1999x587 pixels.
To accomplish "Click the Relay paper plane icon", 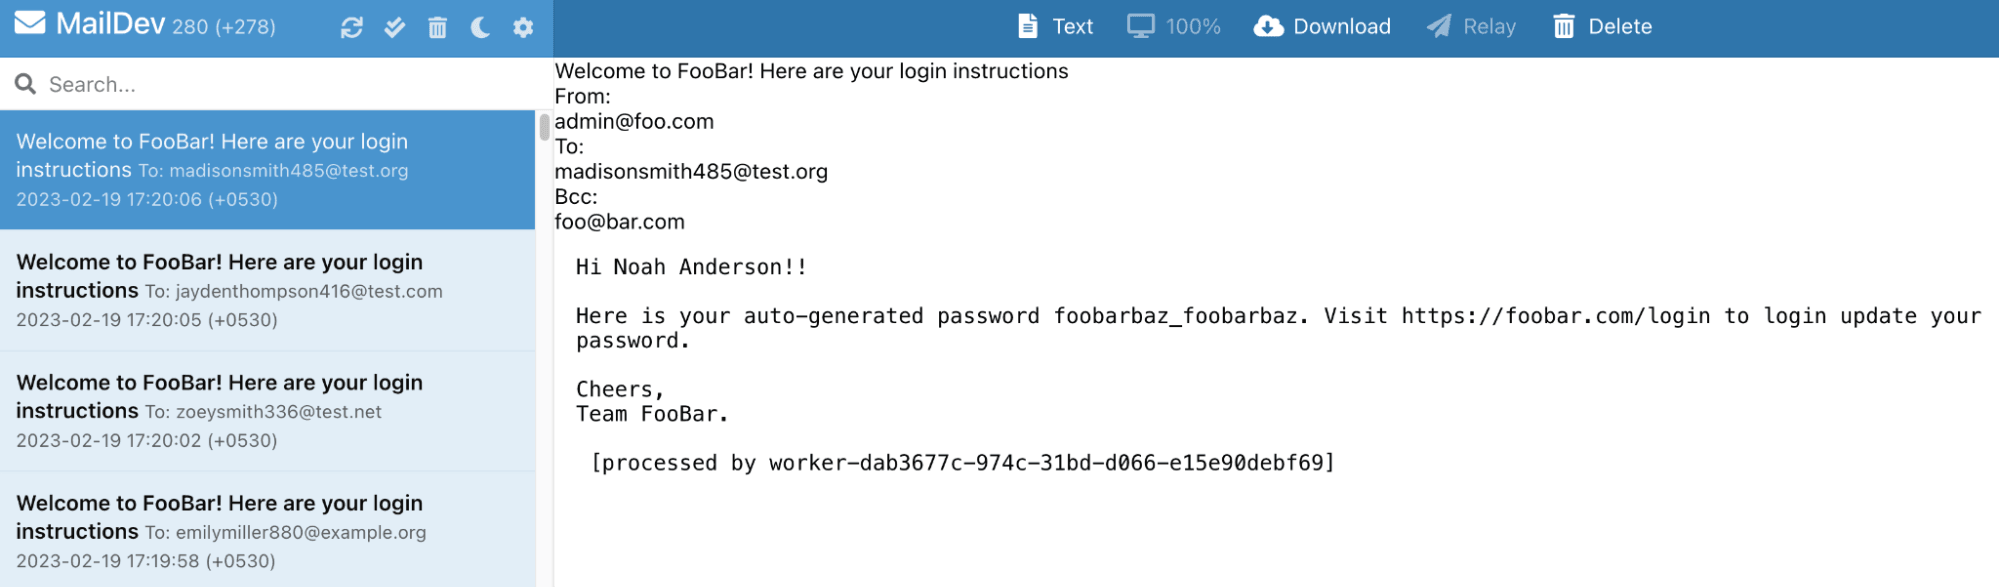I will pos(1439,26).
